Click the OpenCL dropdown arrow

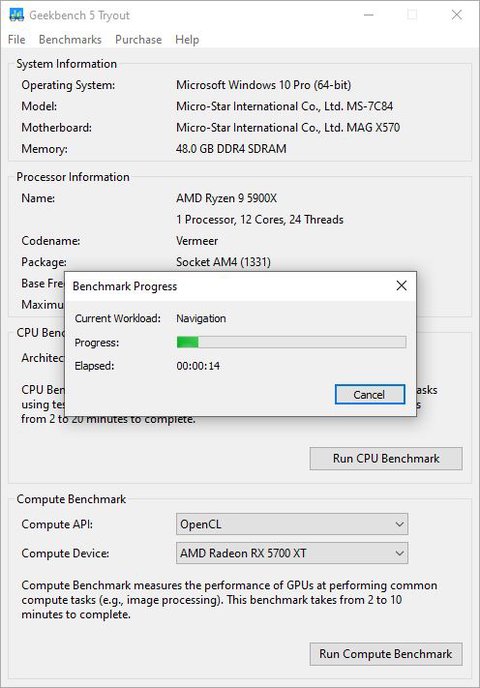tap(399, 524)
